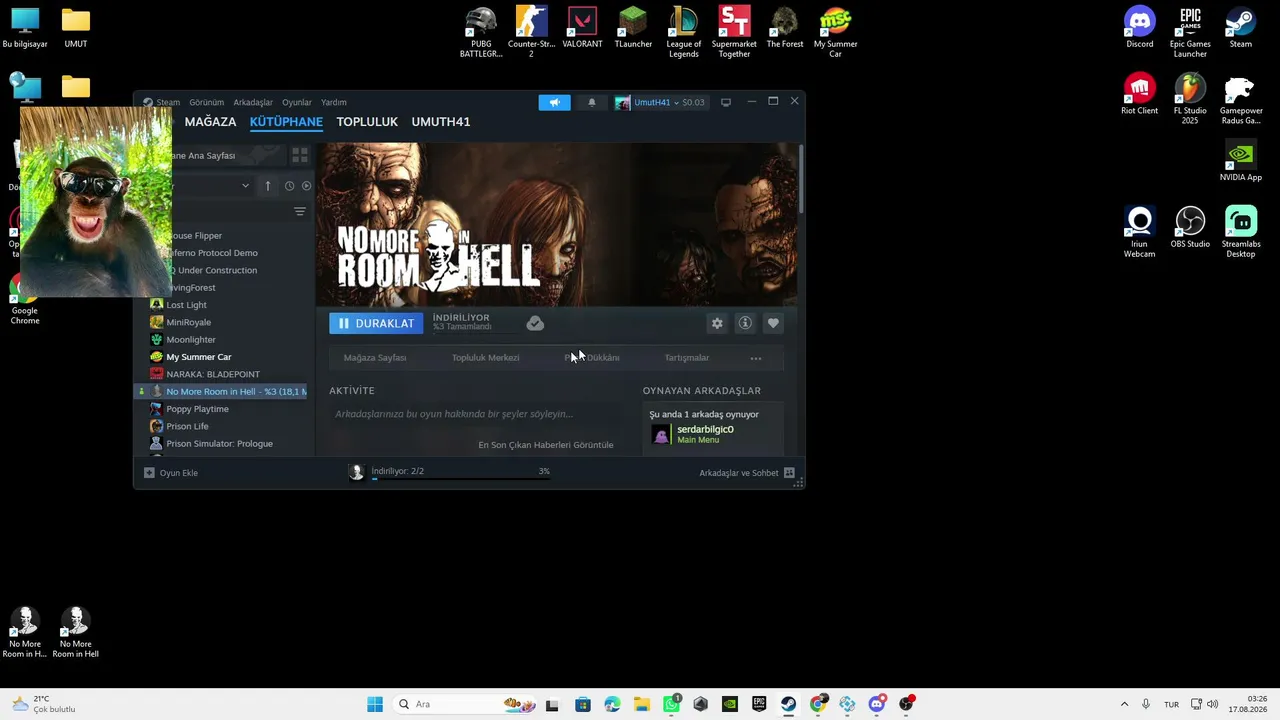Open Discord desktop shortcut

1140,27
